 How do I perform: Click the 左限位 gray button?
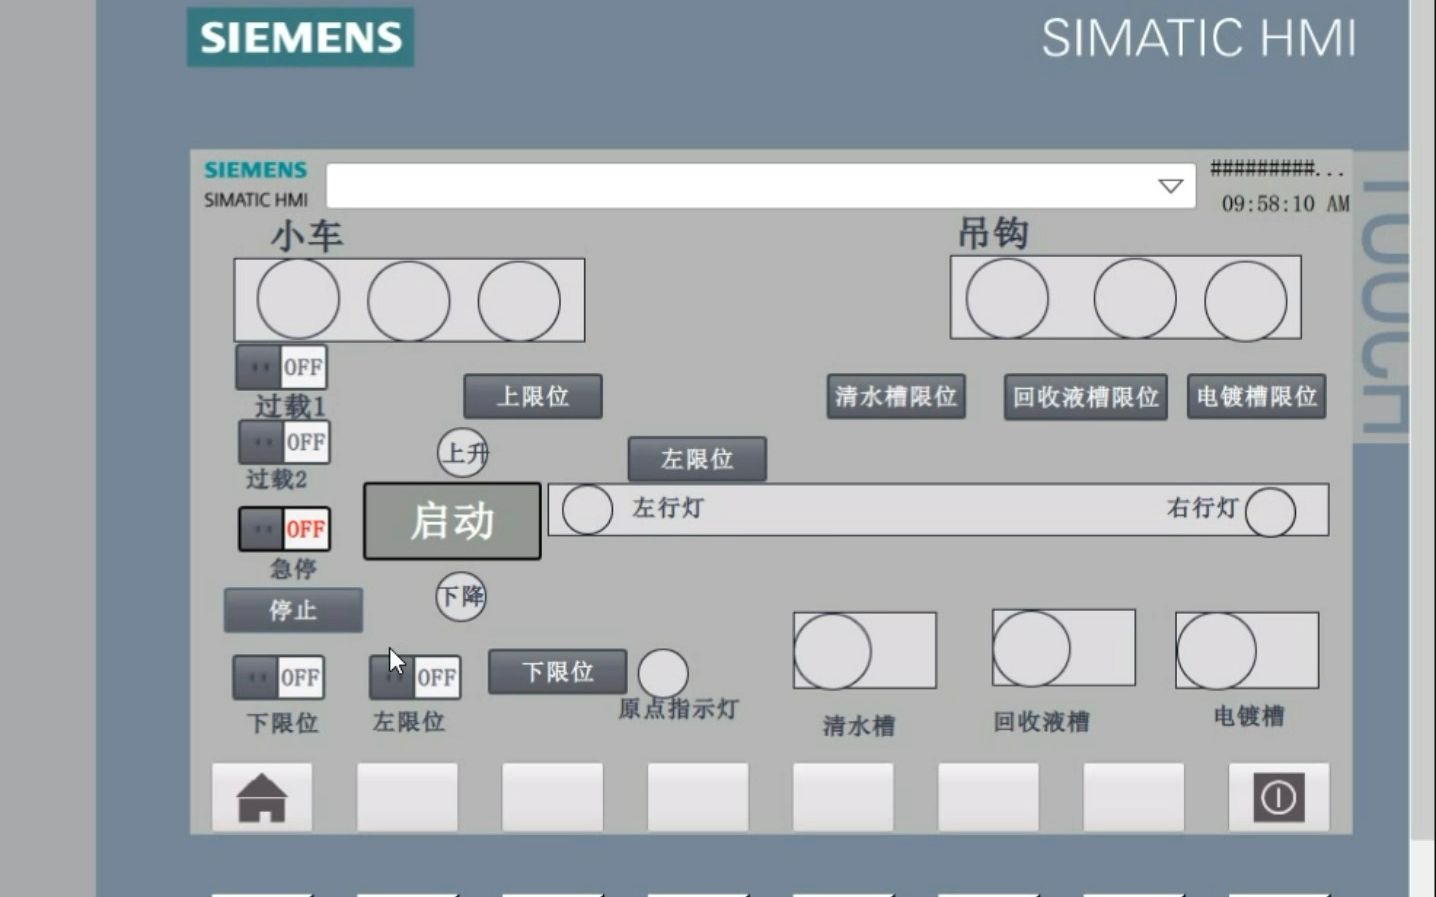tap(697, 459)
